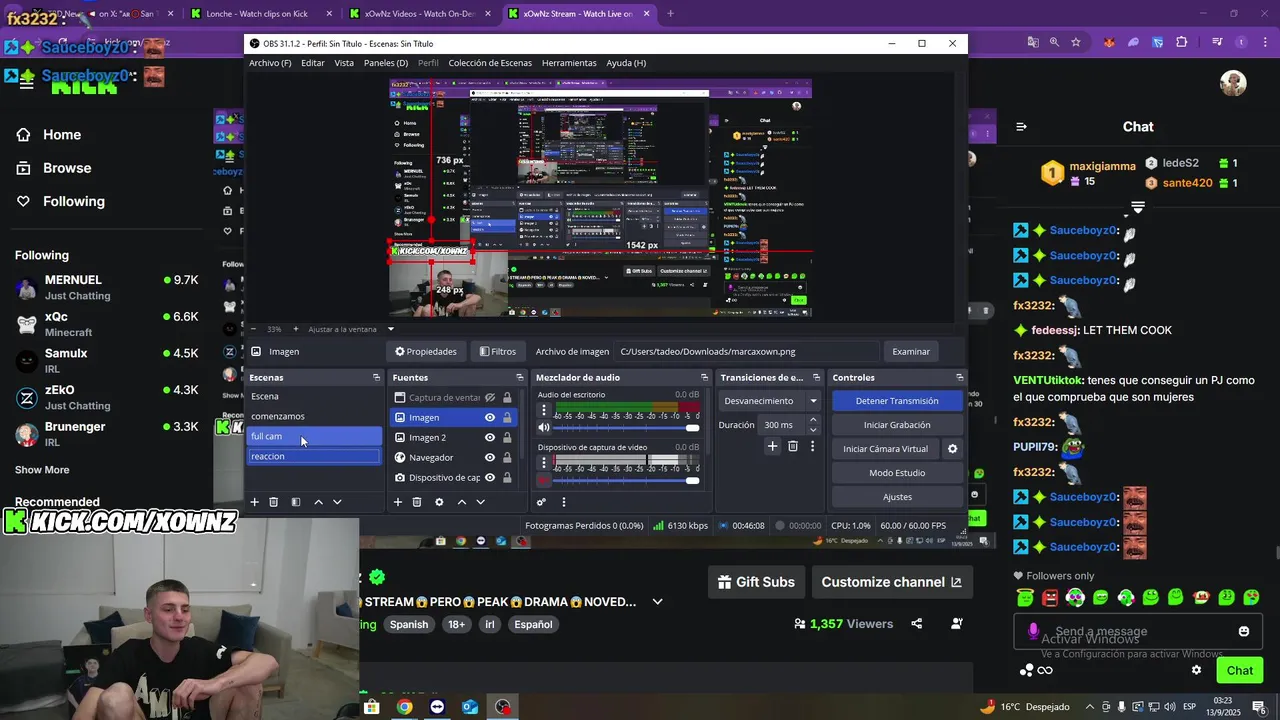Mute Audio del escritorio speaker

click(544, 428)
